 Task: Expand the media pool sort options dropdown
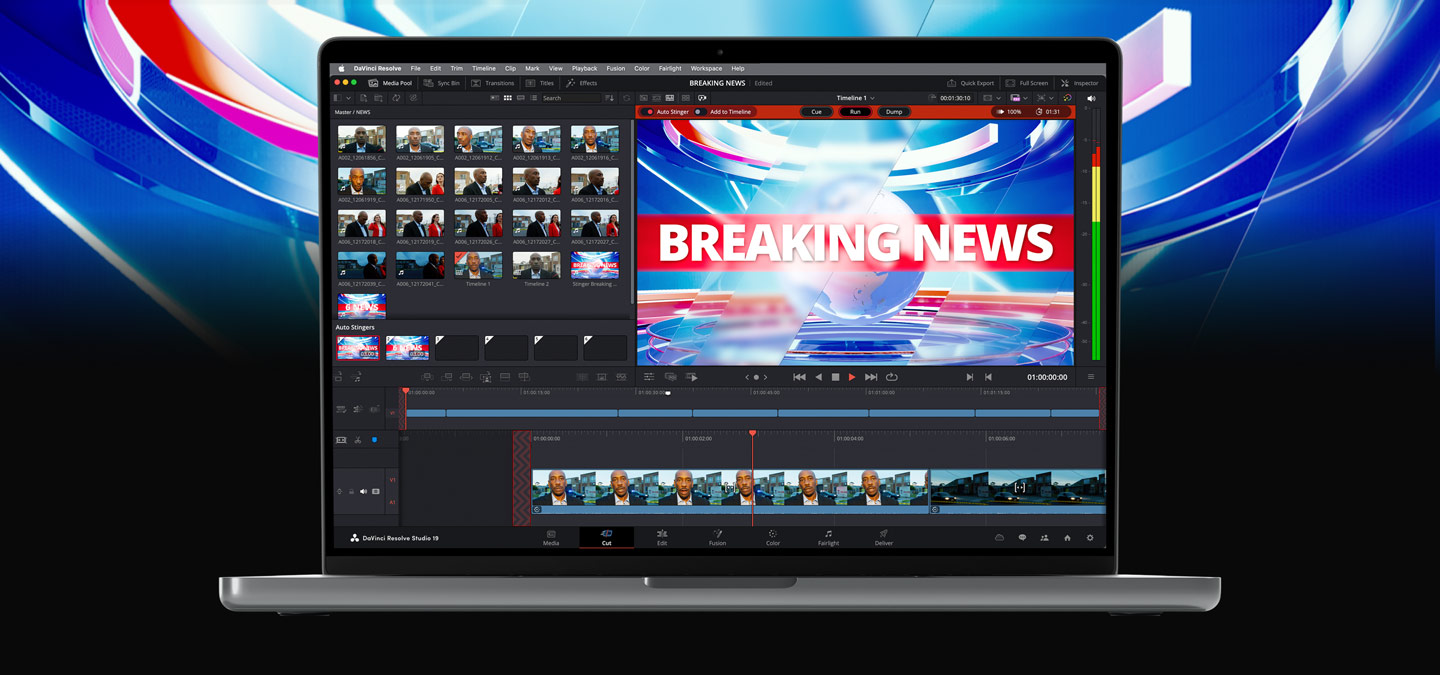point(610,98)
